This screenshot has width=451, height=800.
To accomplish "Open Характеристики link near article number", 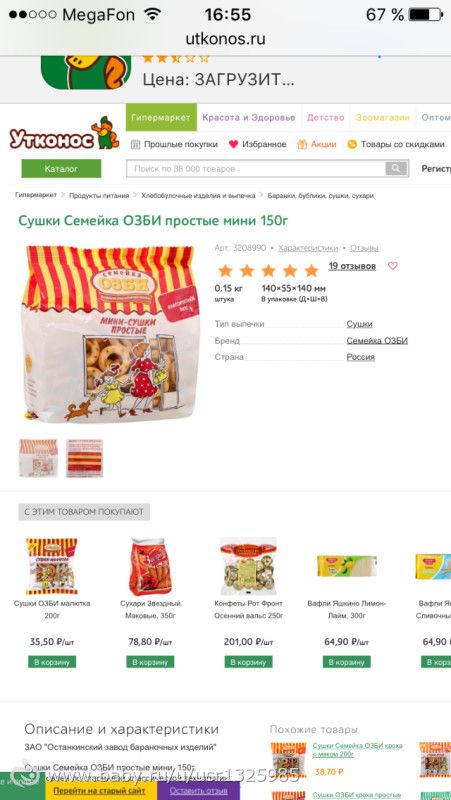I will click(308, 248).
